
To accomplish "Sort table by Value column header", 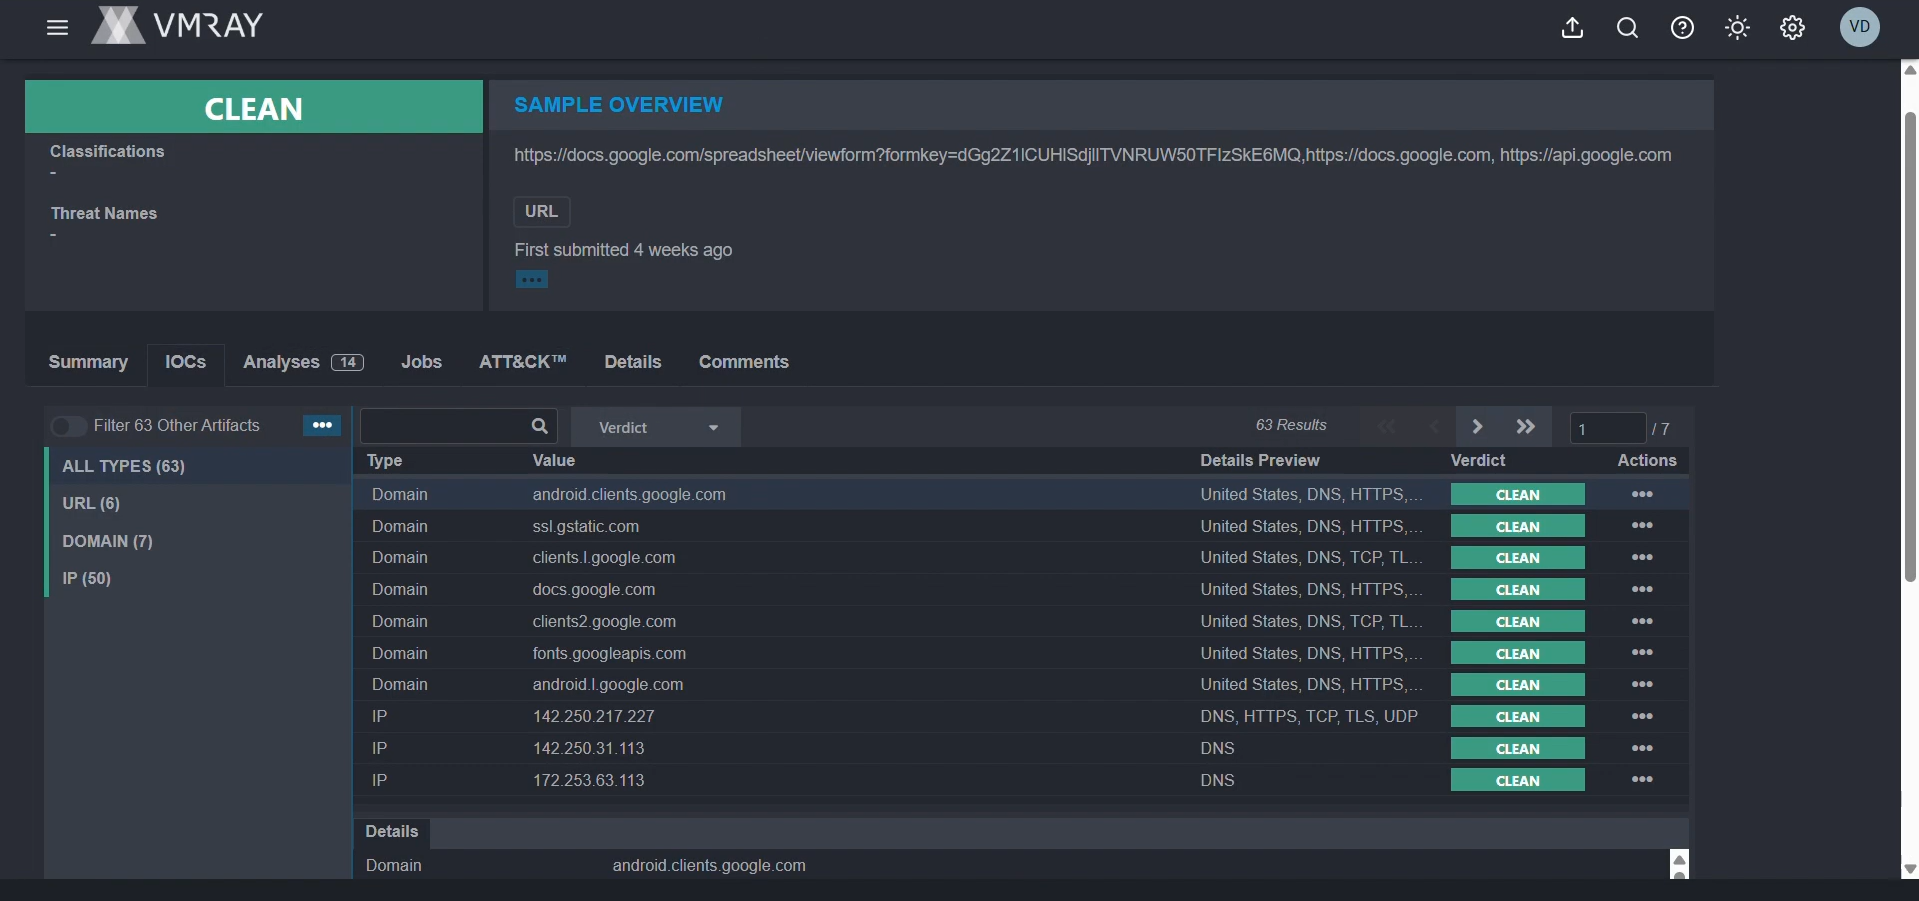I will pos(554,460).
